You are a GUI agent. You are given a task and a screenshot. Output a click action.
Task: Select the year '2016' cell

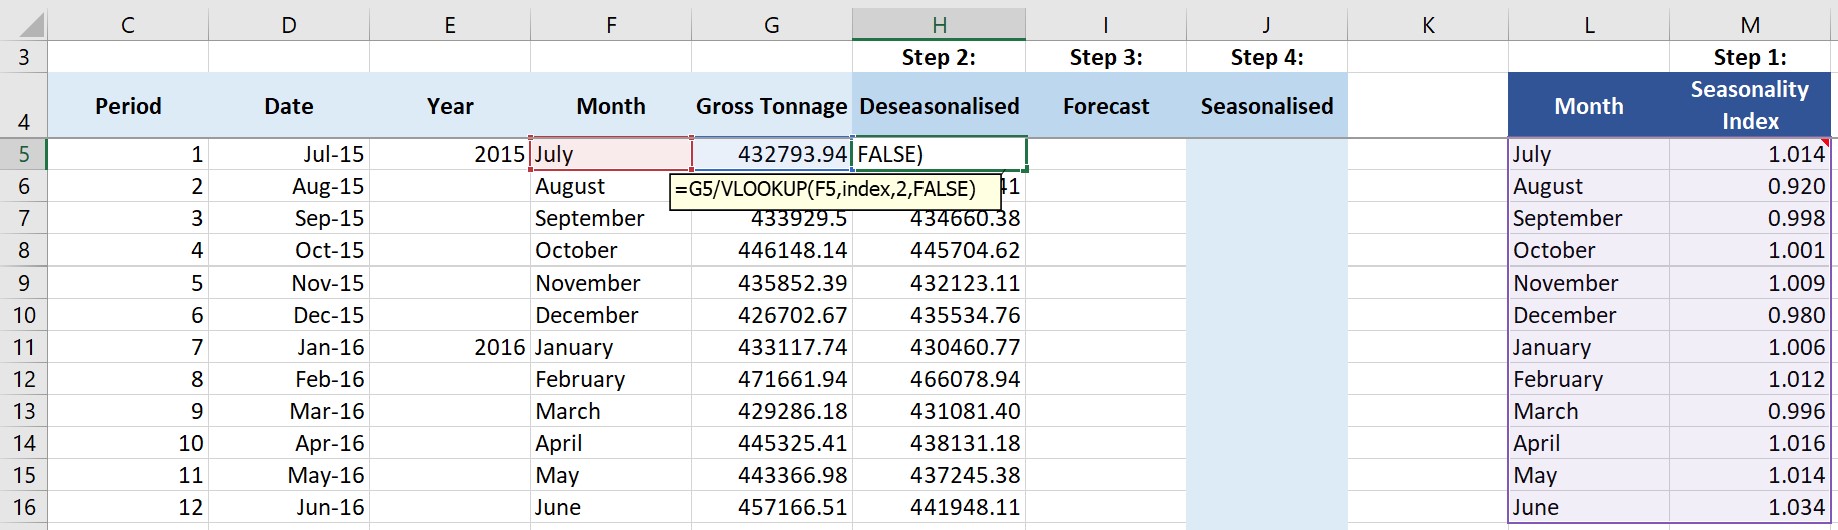[450, 347]
